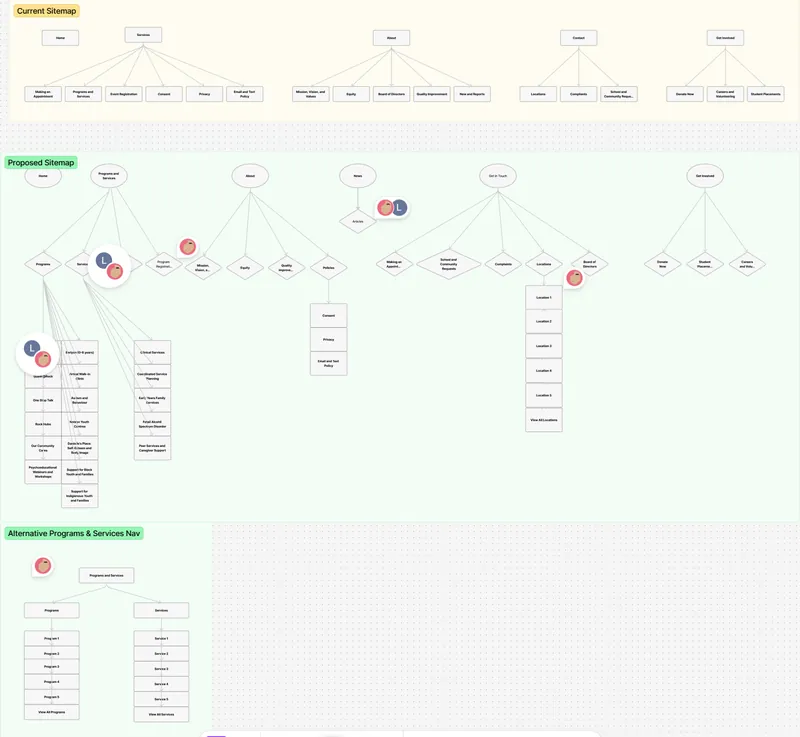Select Home rectangle in Current Sitemap

coord(60,38)
